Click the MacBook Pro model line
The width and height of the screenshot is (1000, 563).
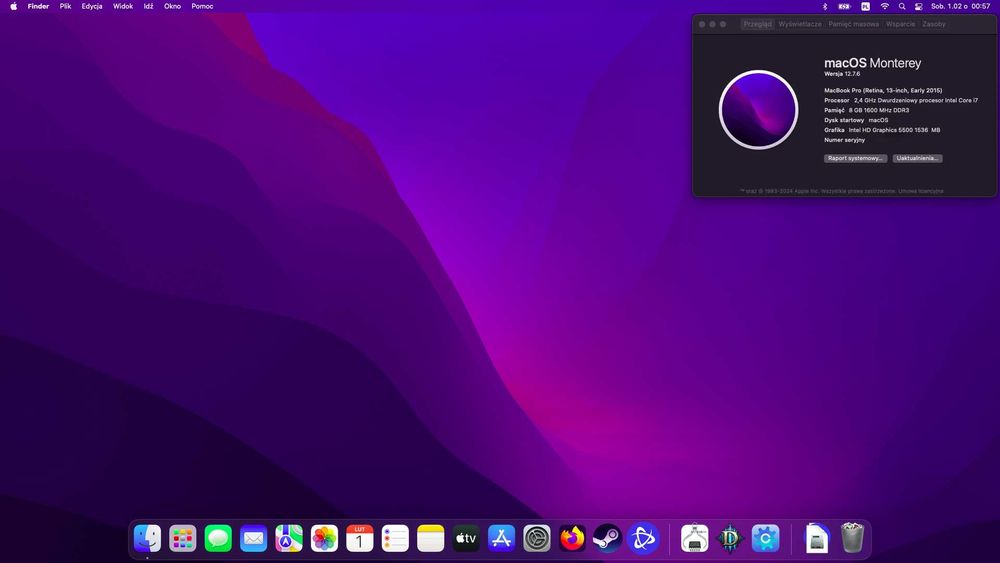tap(883, 91)
